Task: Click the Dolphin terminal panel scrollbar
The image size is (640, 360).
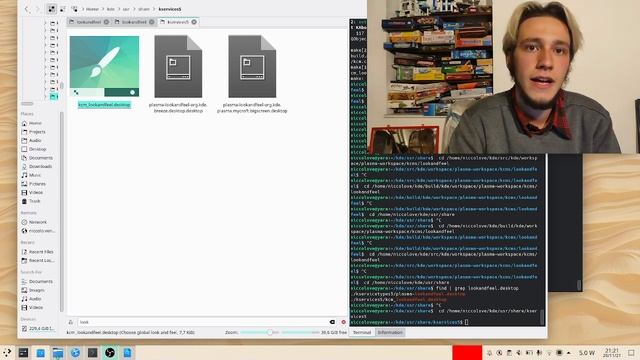Action: click(x=542, y=317)
